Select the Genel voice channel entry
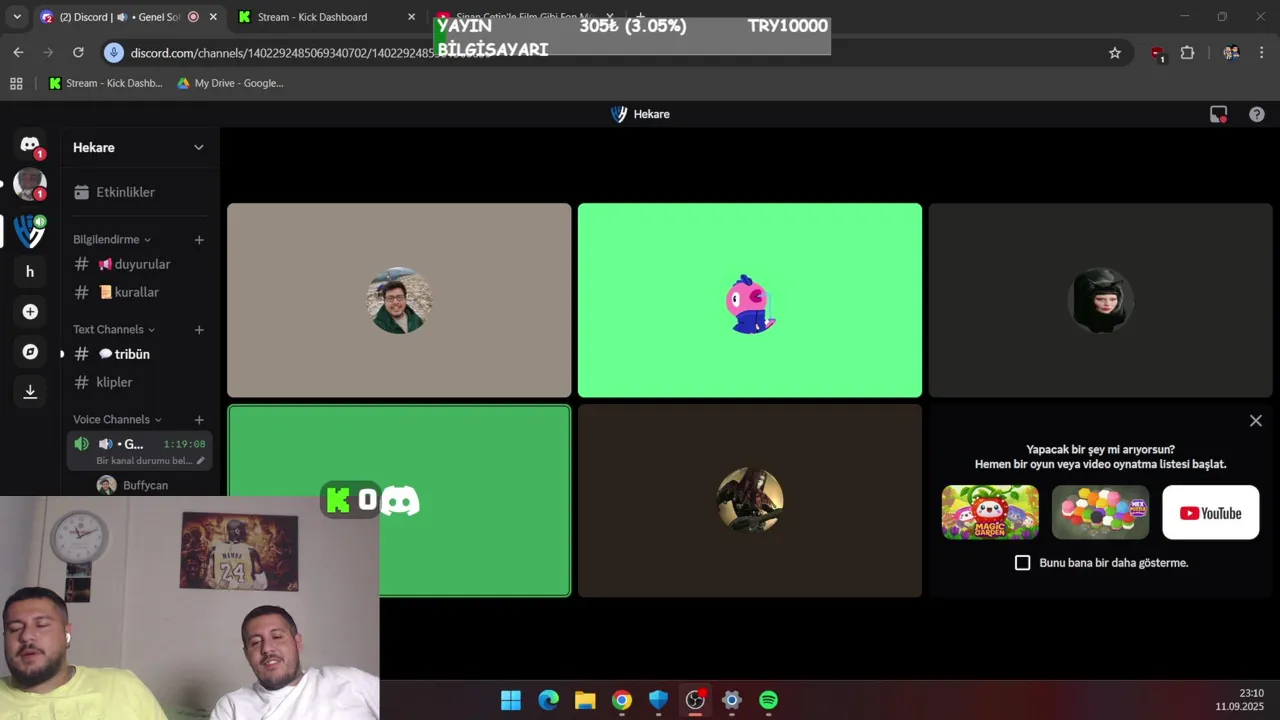Viewport: 1280px width, 720px height. (x=139, y=451)
